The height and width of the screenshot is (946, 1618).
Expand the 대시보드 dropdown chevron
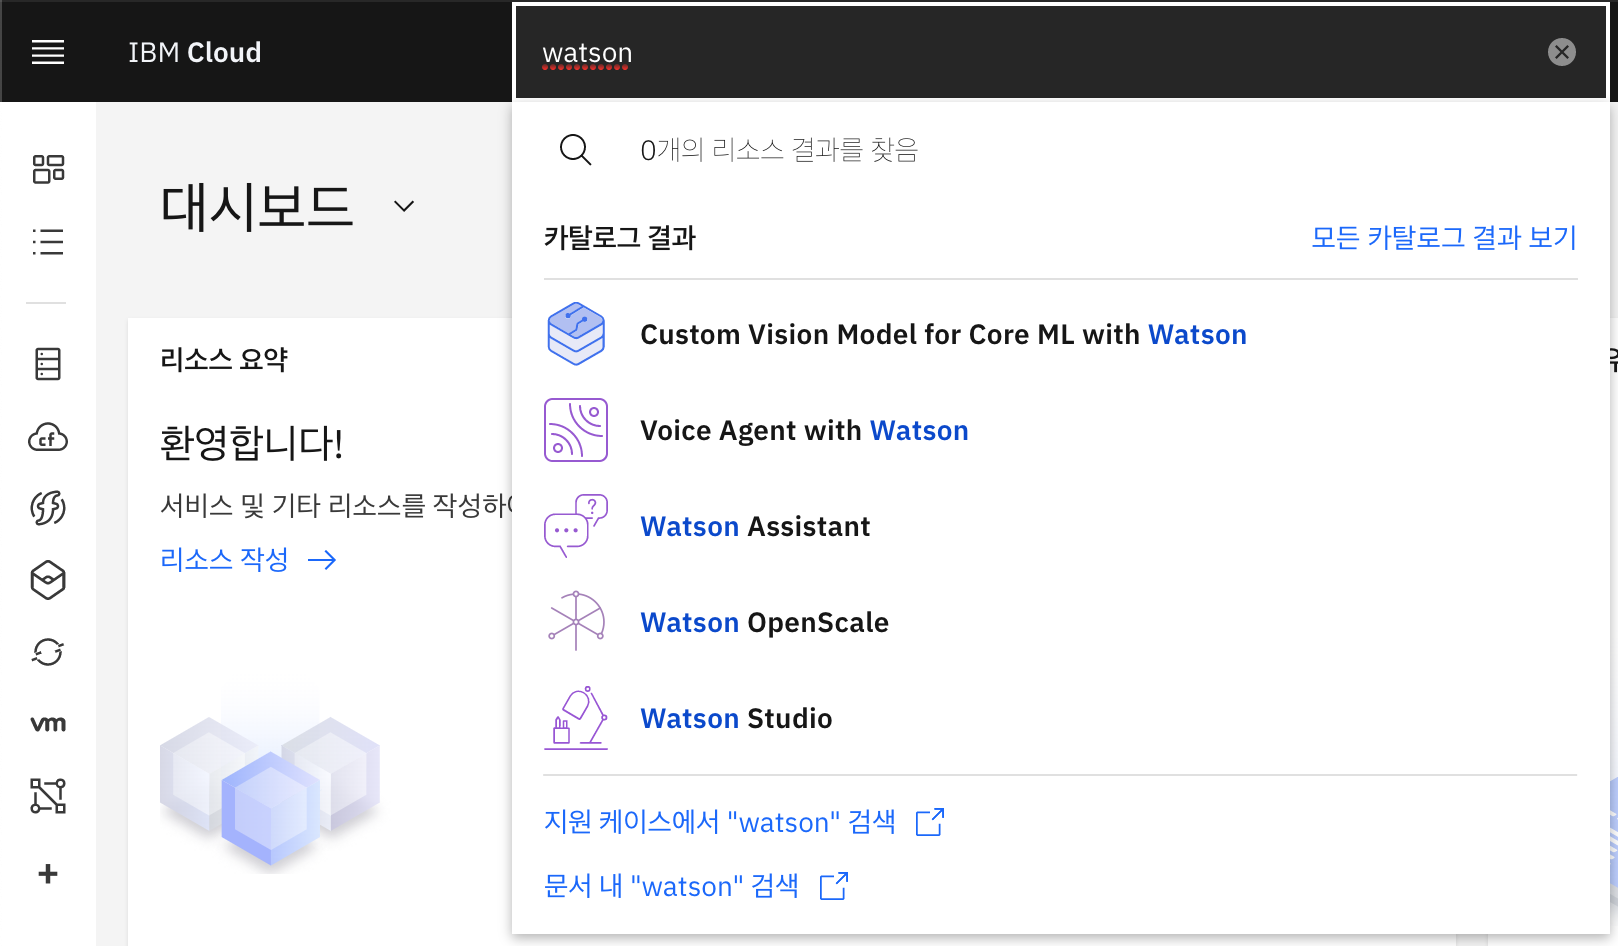click(404, 206)
